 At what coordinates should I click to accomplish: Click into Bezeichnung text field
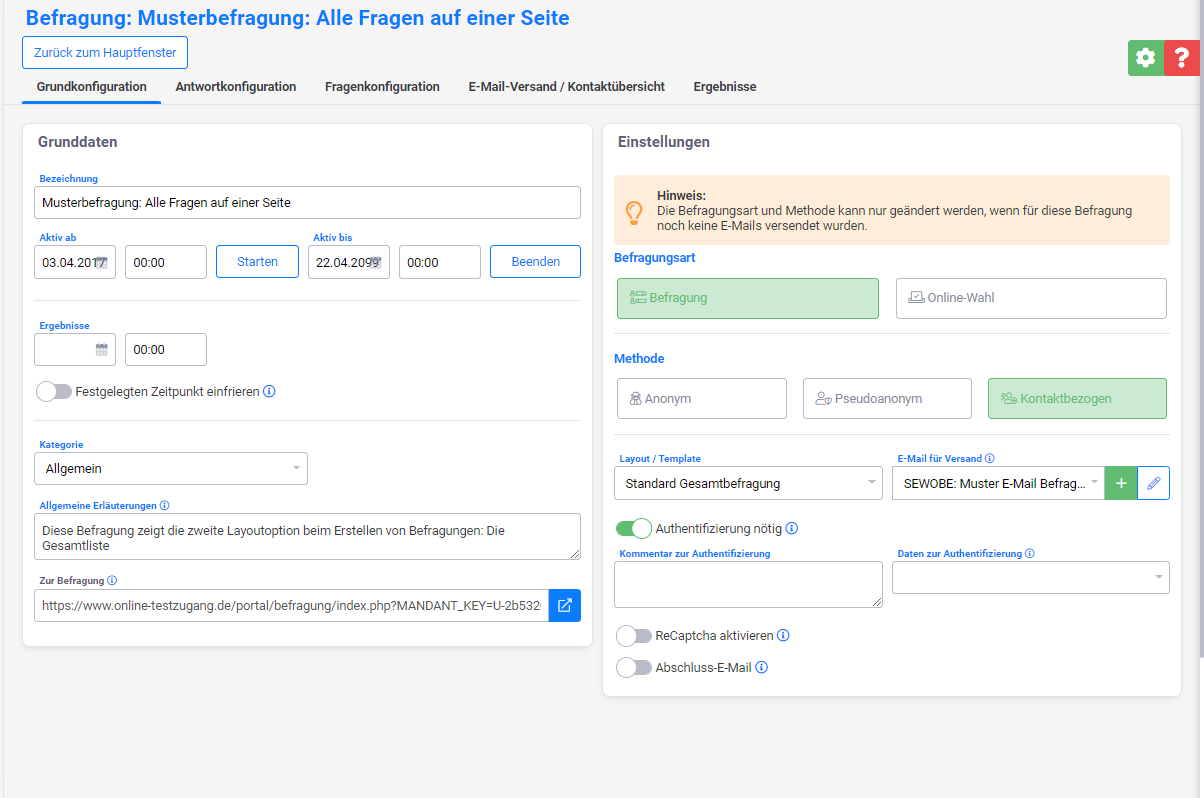[307, 202]
